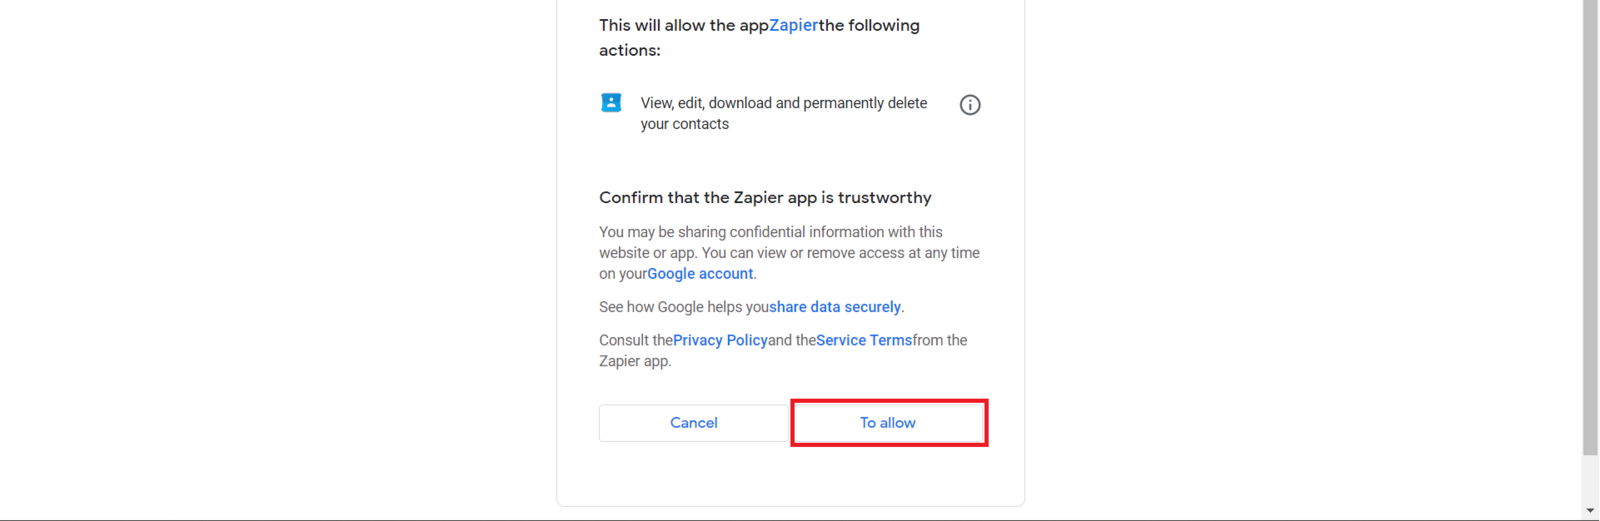
Task: Click the blue contacts icon
Action: (611, 103)
